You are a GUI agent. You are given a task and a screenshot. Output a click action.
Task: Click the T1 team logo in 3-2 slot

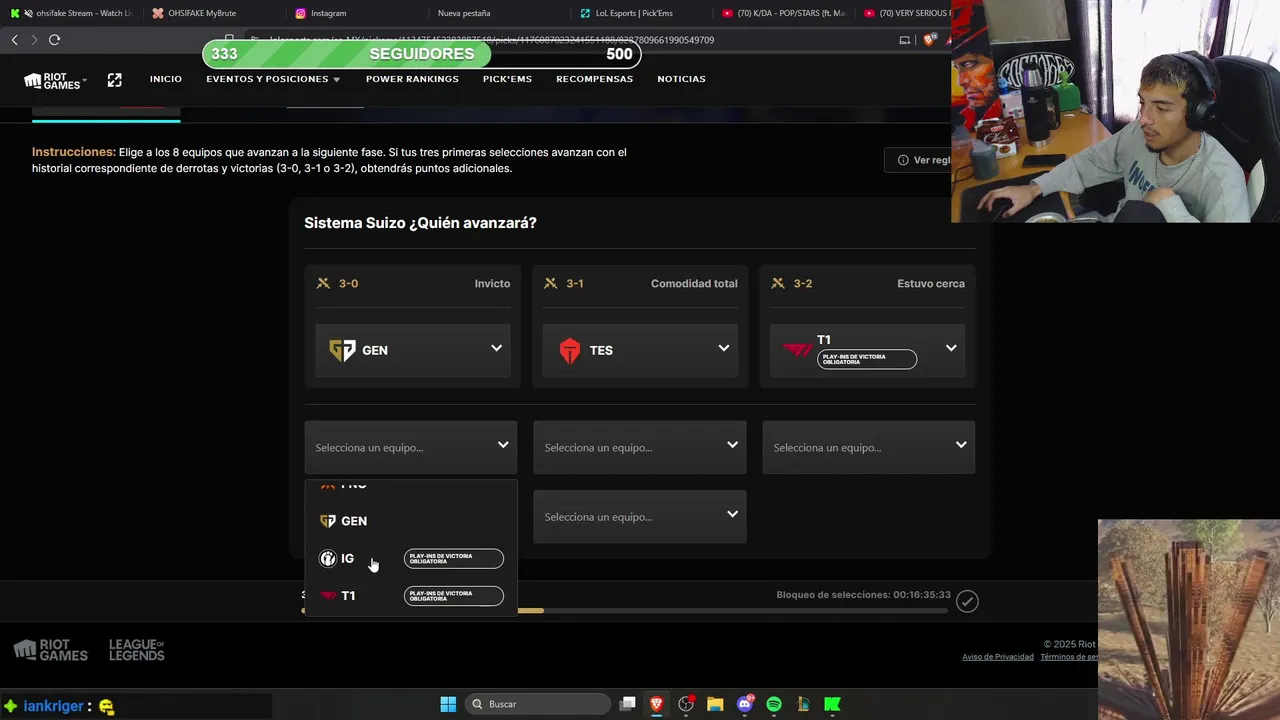[x=798, y=350]
